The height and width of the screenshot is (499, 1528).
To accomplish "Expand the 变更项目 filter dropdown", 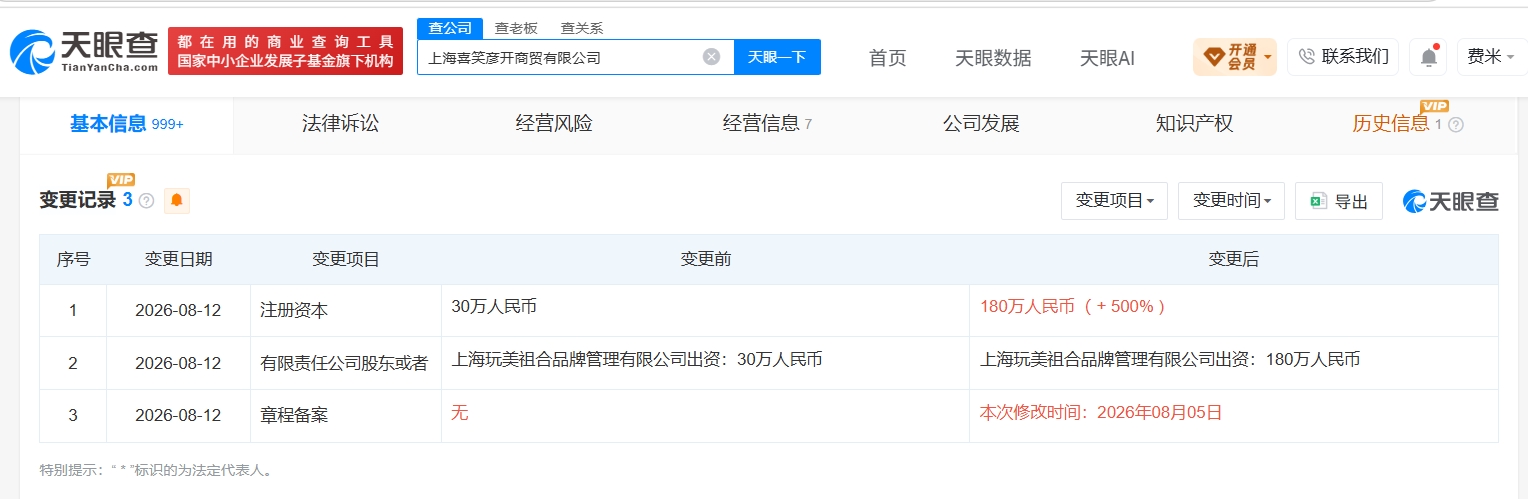I will (x=1115, y=201).
